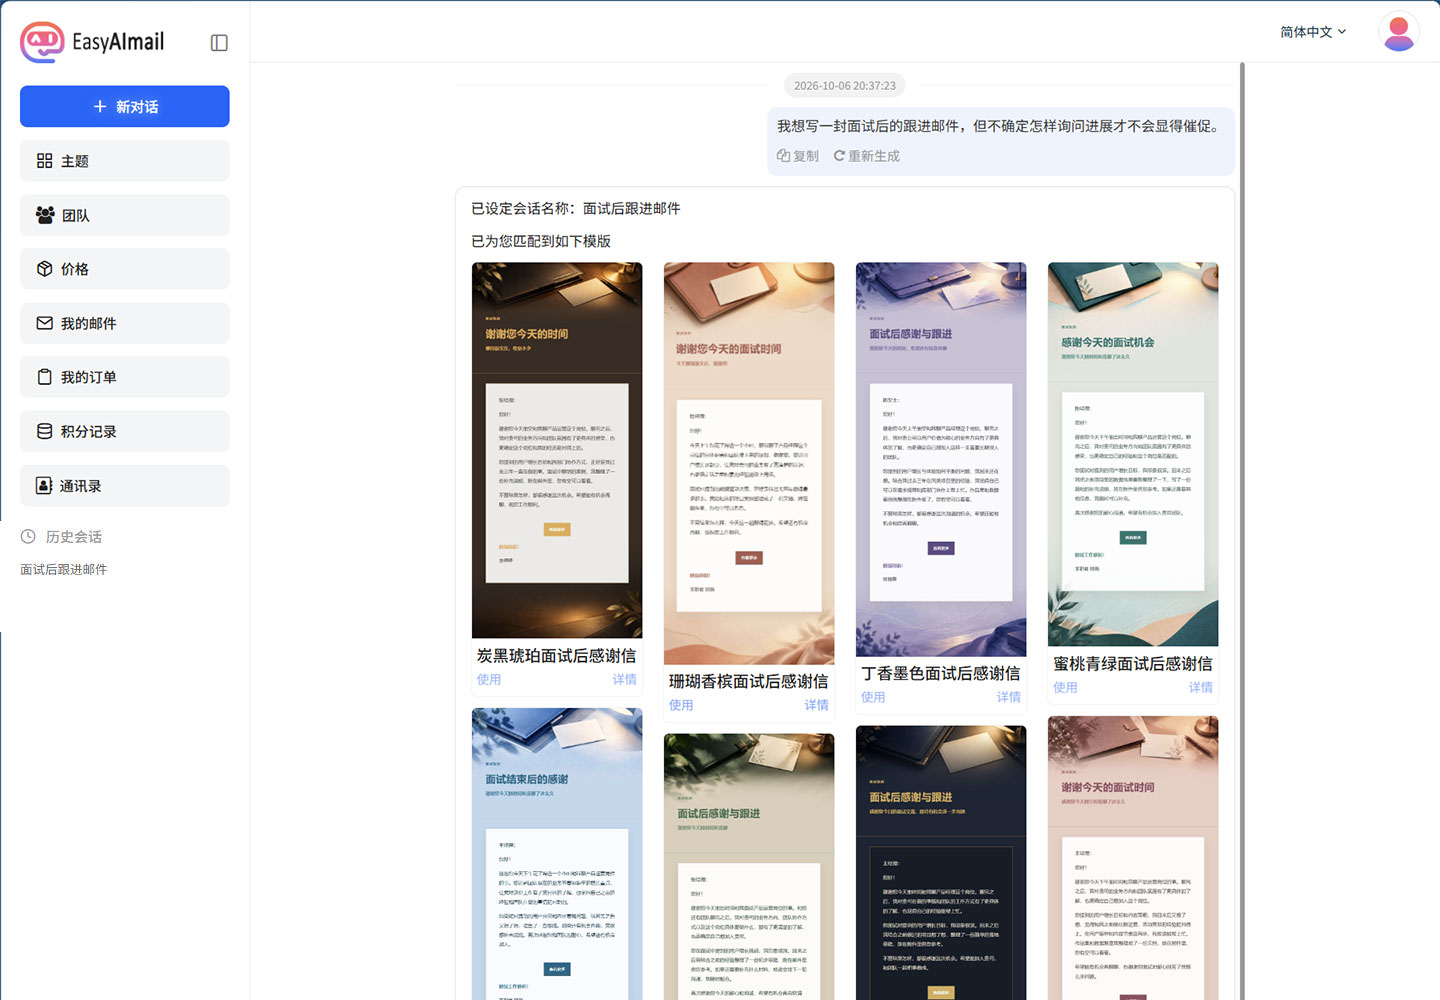
Task: Open the 主题 themes menu item
Action: tap(125, 161)
